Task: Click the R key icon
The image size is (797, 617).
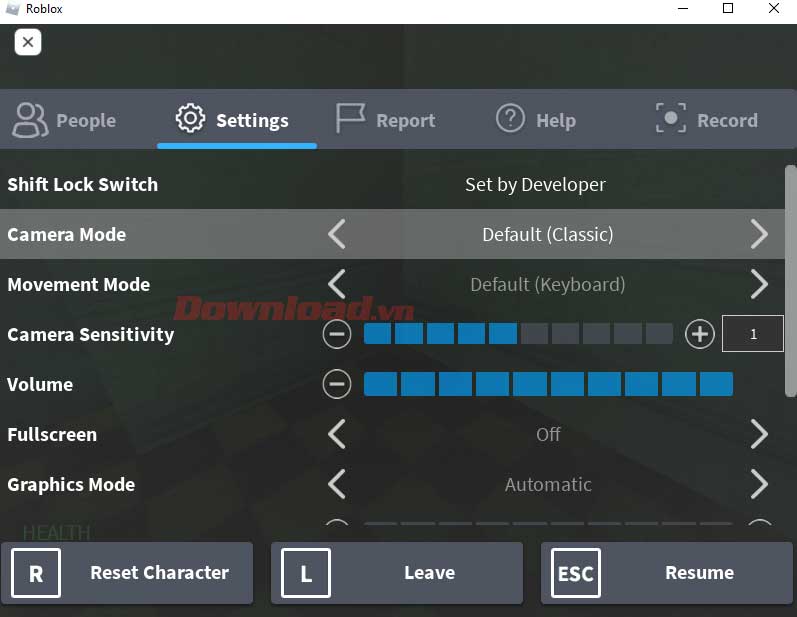Action: [x=36, y=573]
